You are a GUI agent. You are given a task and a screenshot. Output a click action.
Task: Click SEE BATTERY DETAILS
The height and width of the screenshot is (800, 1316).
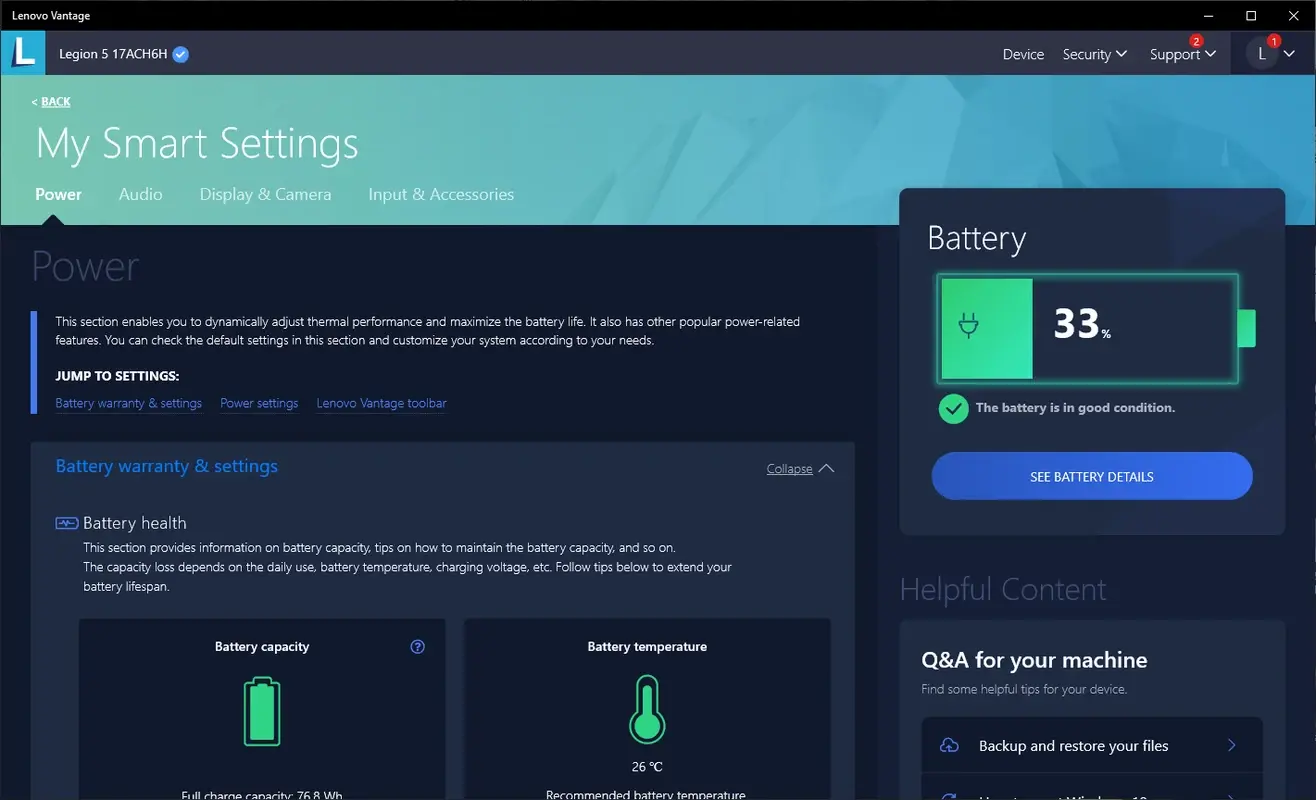(1091, 476)
